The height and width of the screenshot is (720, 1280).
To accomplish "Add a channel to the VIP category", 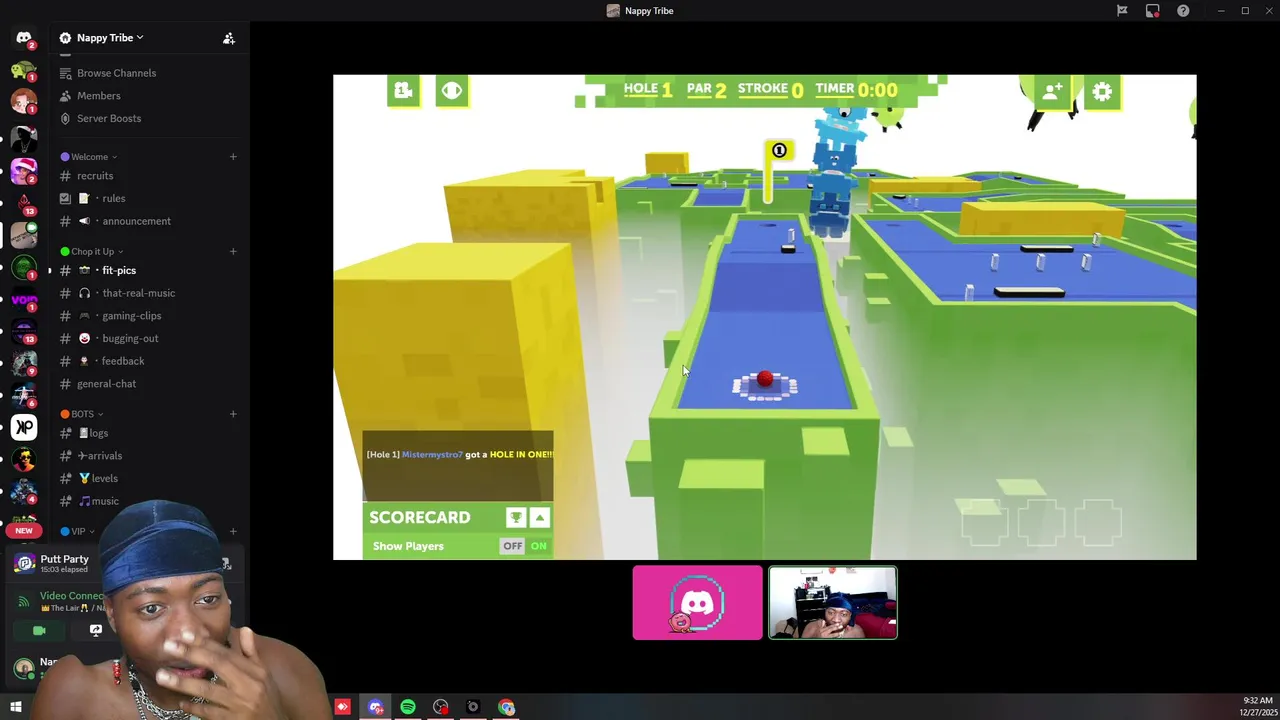I will coord(233,532).
